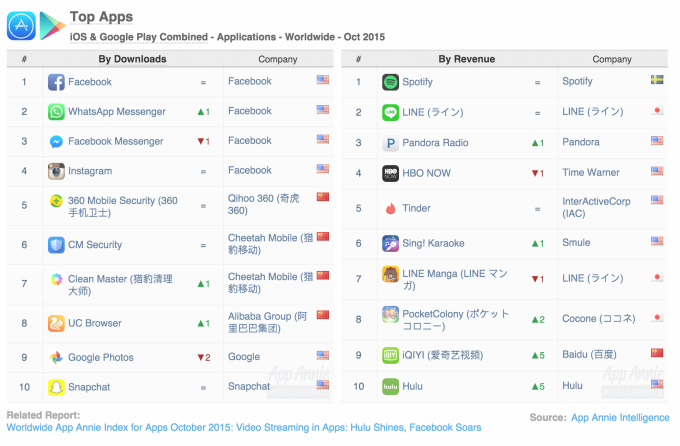Open the Qihoo 360 company link
Image resolution: width=680 pixels, height=446 pixels.
click(263, 204)
